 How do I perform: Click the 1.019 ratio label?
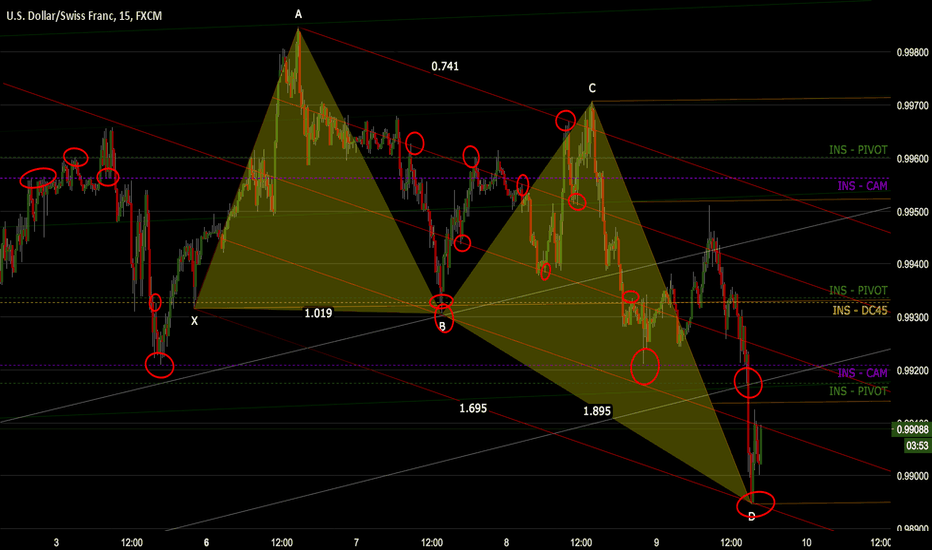(x=319, y=313)
